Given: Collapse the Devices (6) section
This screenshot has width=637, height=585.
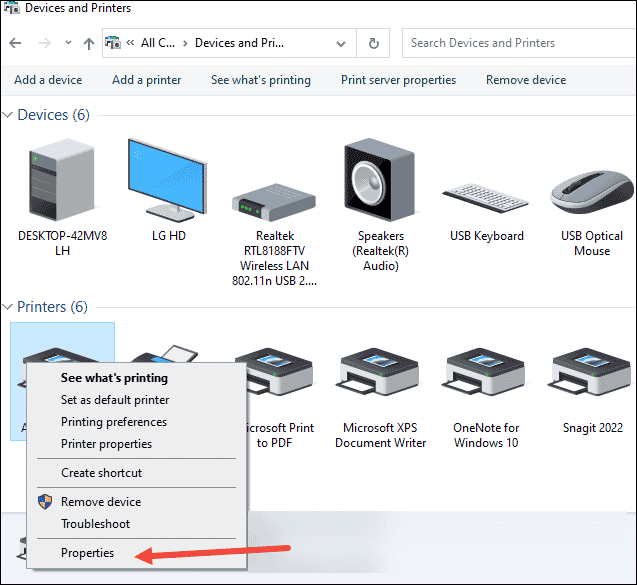Looking at the screenshot, I should 7,115.
